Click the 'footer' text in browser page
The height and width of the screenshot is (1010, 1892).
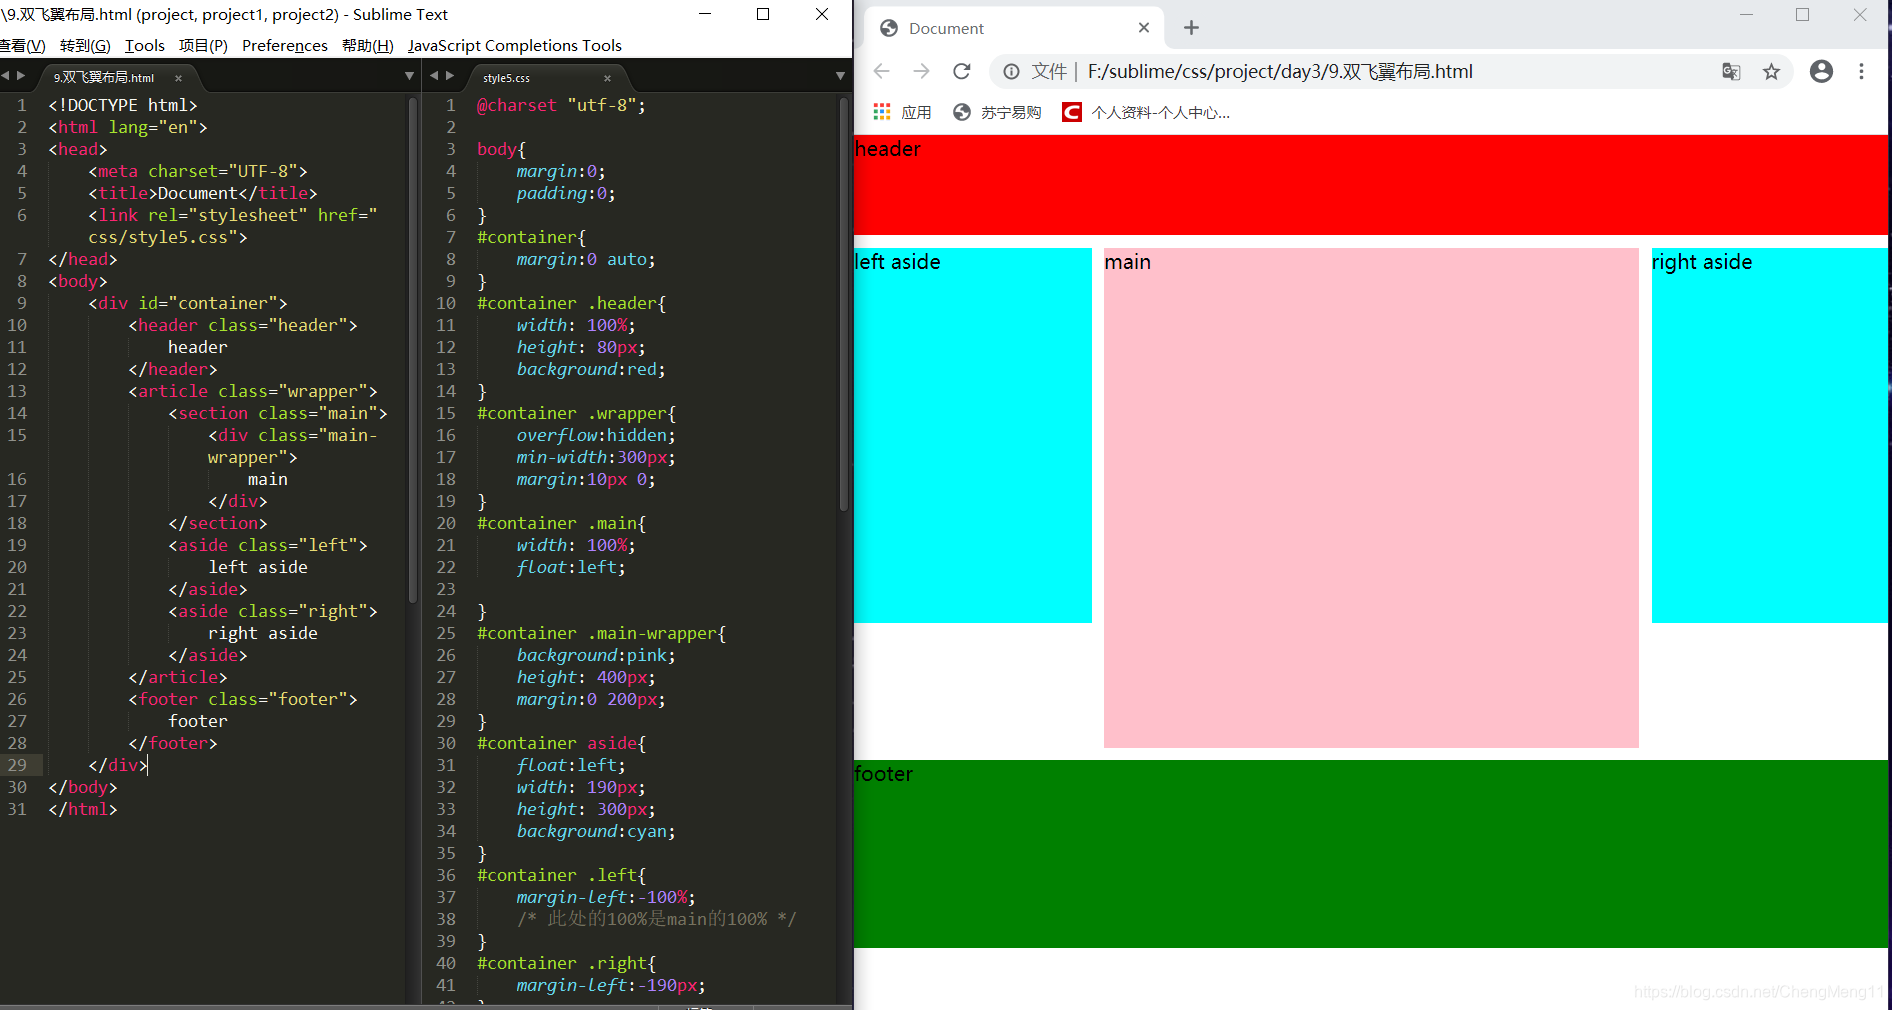click(x=884, y=774)
